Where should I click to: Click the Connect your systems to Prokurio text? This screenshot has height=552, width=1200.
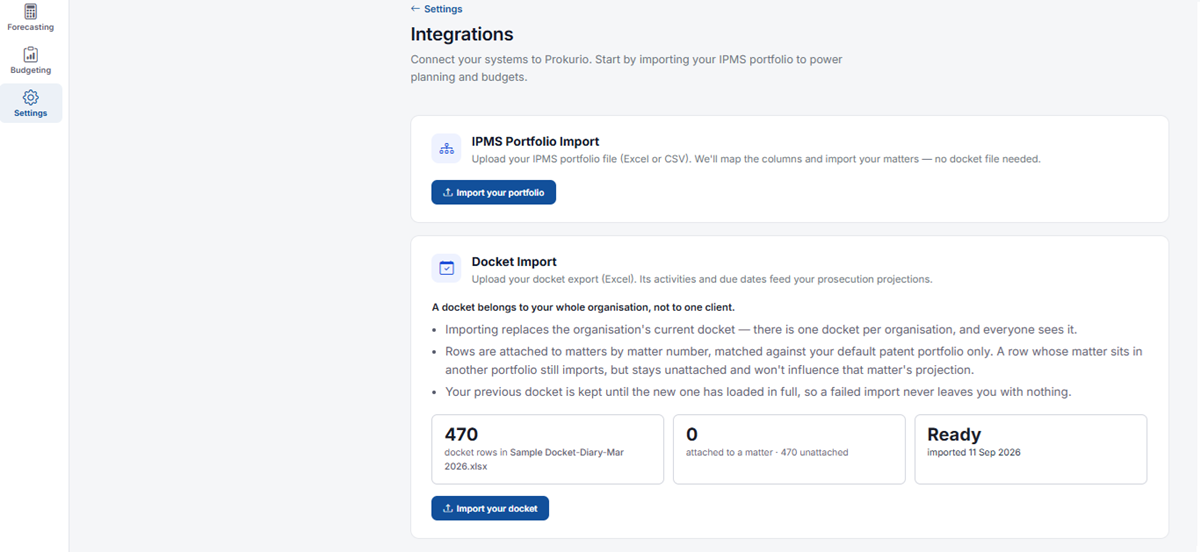click(626, 68)
